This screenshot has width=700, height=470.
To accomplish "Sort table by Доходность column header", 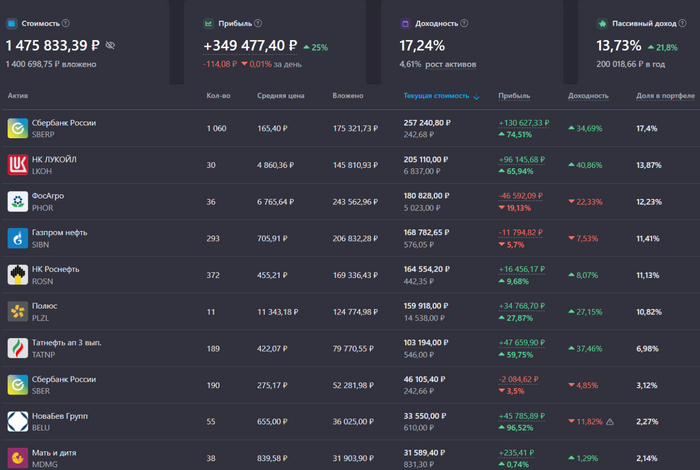I will pos(587,96).
